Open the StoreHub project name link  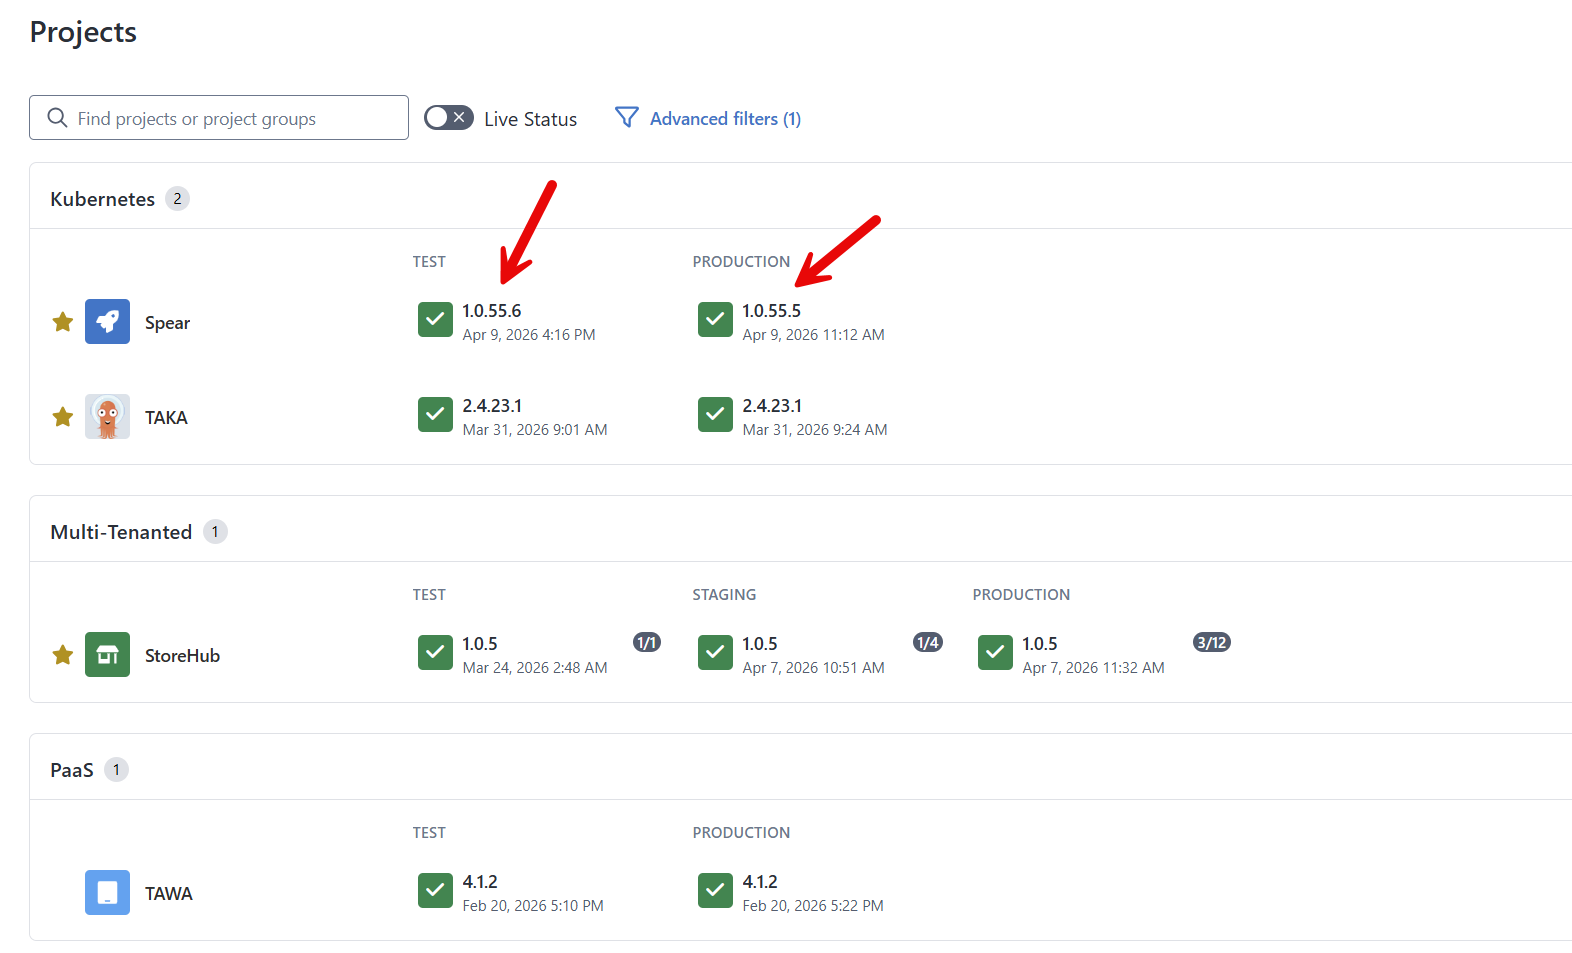[182, 656]
